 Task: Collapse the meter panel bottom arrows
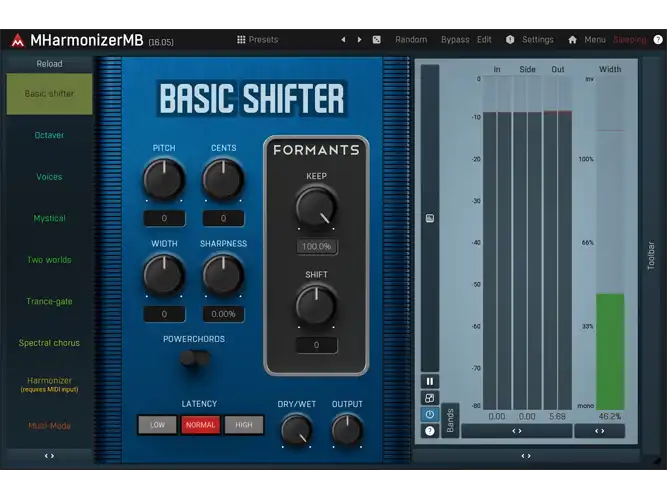tap(526, 456)
